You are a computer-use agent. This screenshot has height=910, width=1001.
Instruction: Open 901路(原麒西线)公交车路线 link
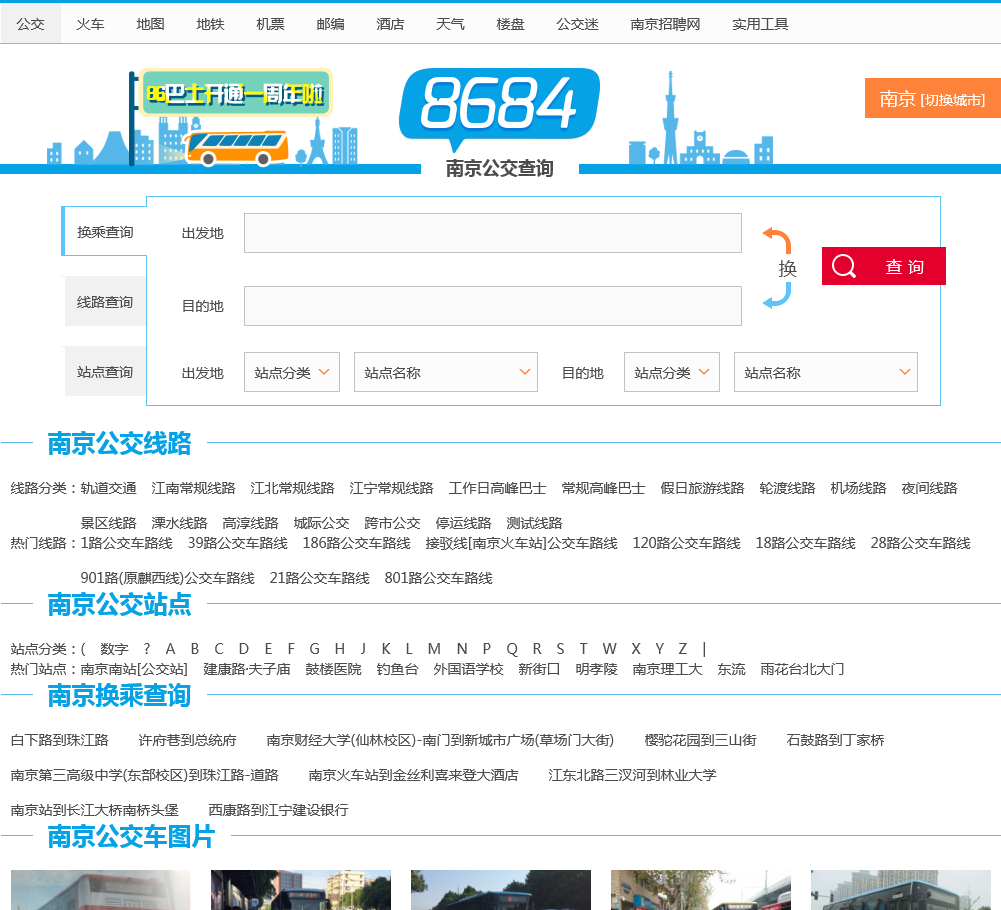click(x=167, y=579)
